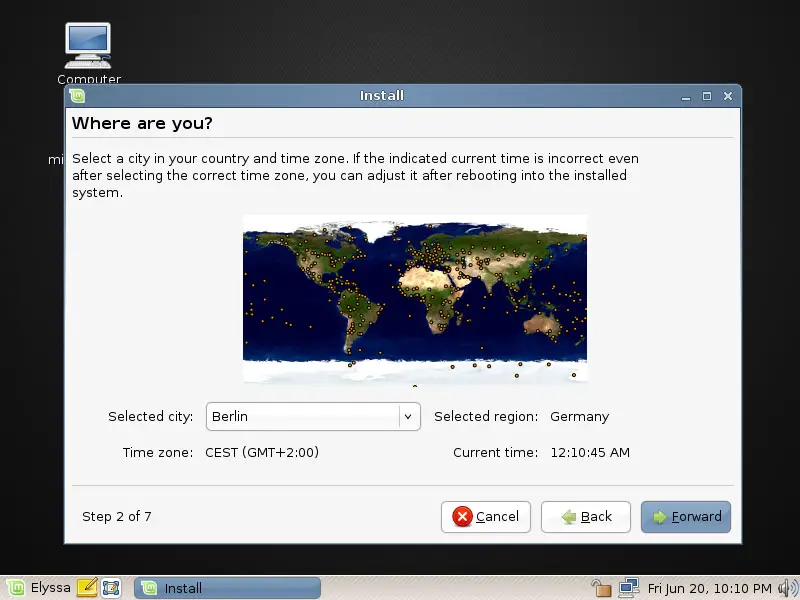800x600 pixels.
Task: Click the Germany region value
Action: [x=580, y=417]
